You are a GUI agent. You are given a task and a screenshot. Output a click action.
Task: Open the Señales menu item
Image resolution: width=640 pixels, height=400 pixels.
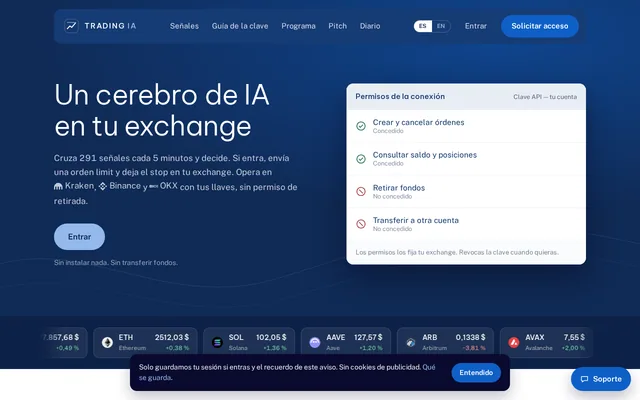tap(184, 26)
